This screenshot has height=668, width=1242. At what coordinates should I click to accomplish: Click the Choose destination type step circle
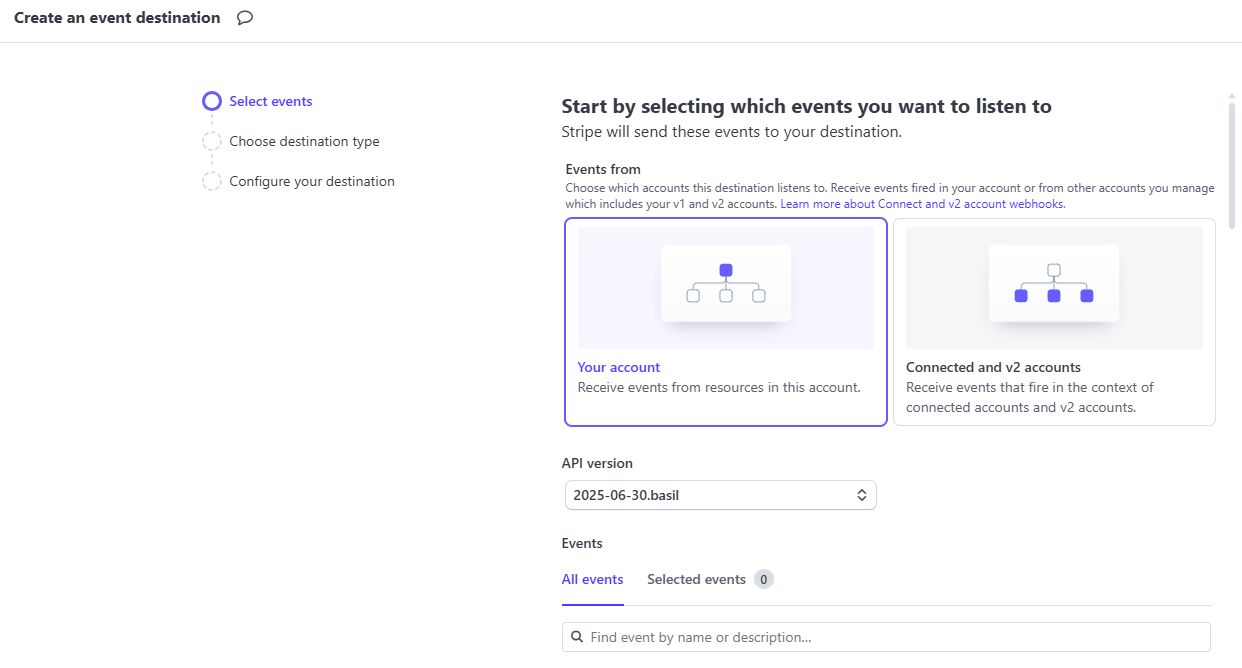tap(212, 141)
